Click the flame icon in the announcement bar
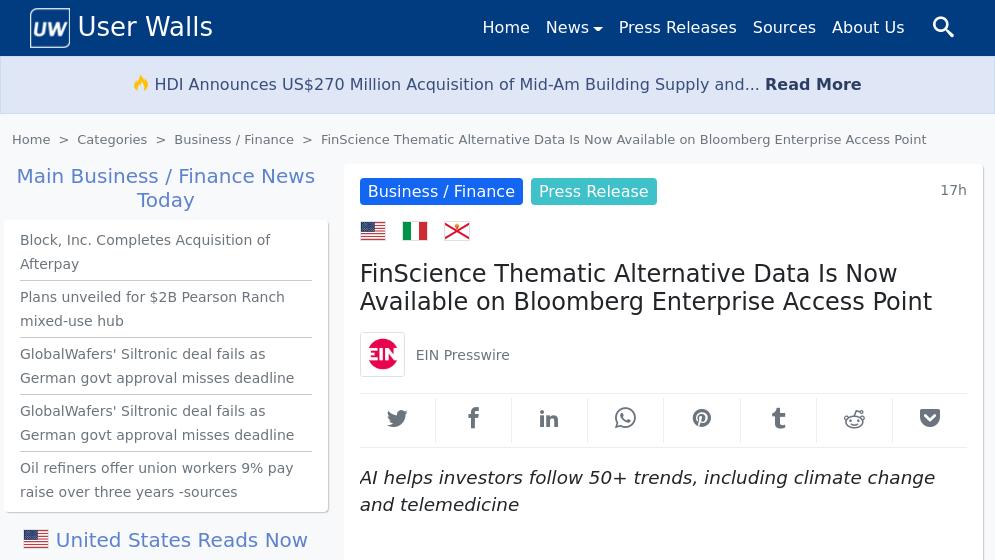 [141, 83]
